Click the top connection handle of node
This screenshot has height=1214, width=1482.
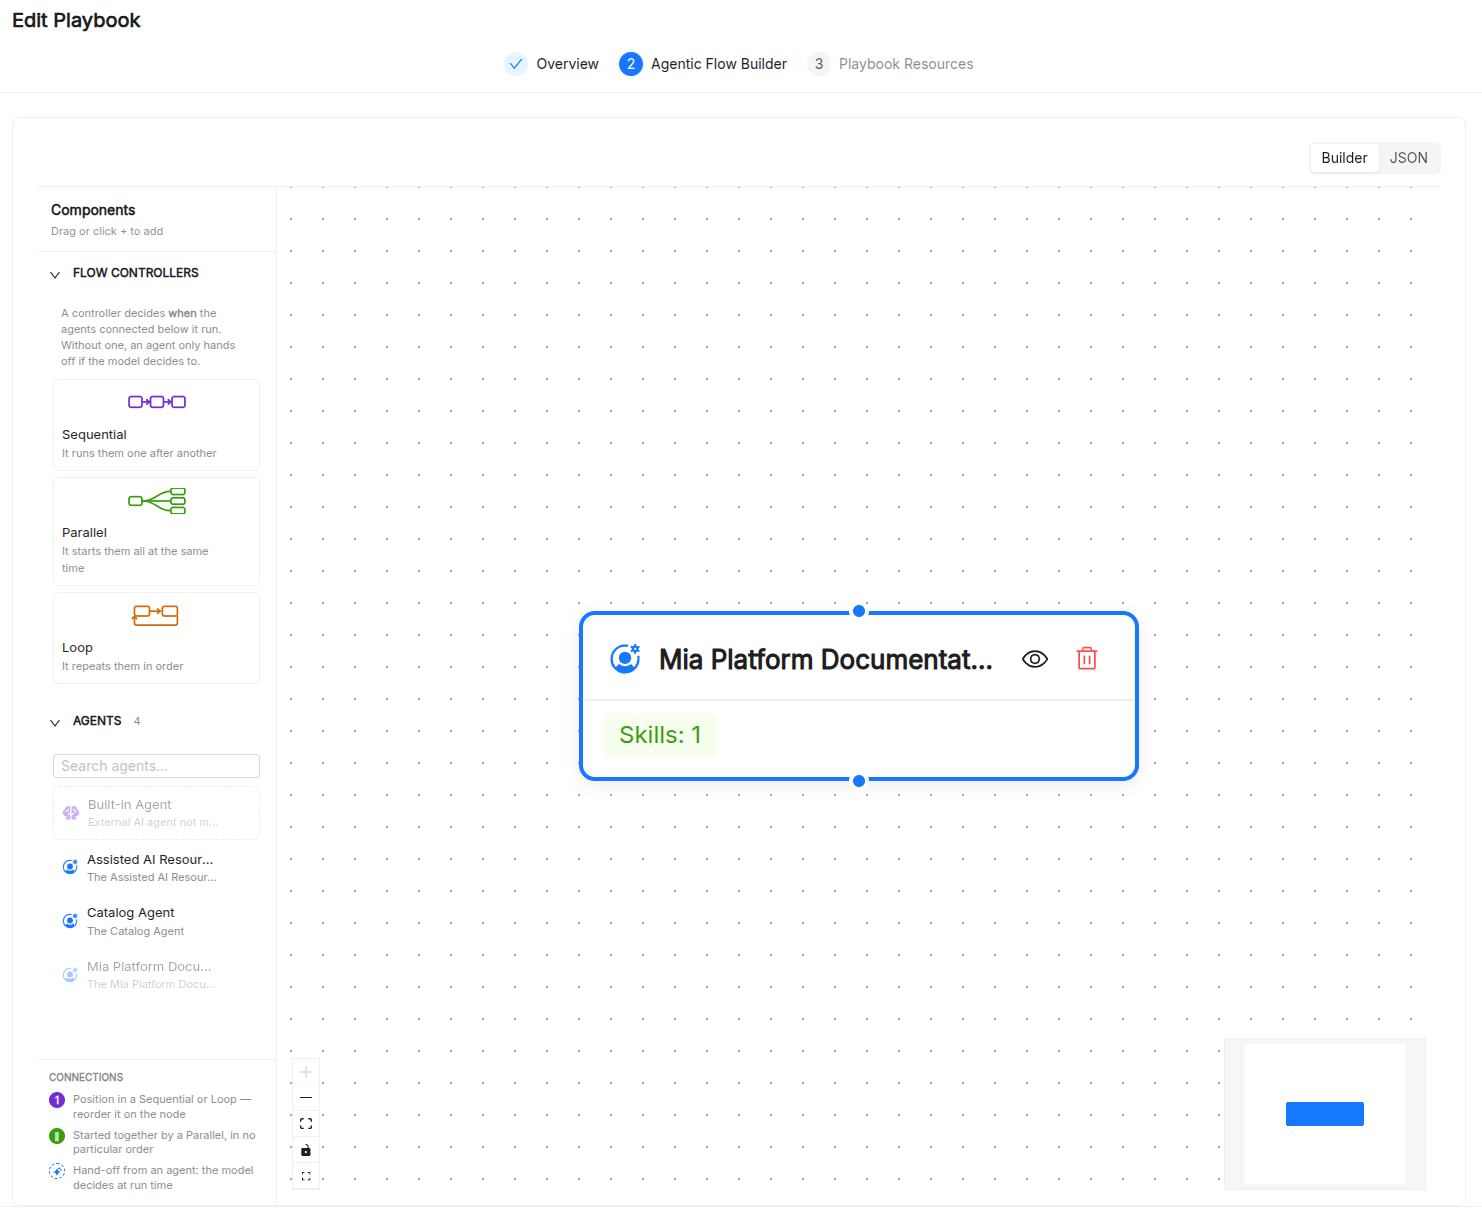pos(859,611)
